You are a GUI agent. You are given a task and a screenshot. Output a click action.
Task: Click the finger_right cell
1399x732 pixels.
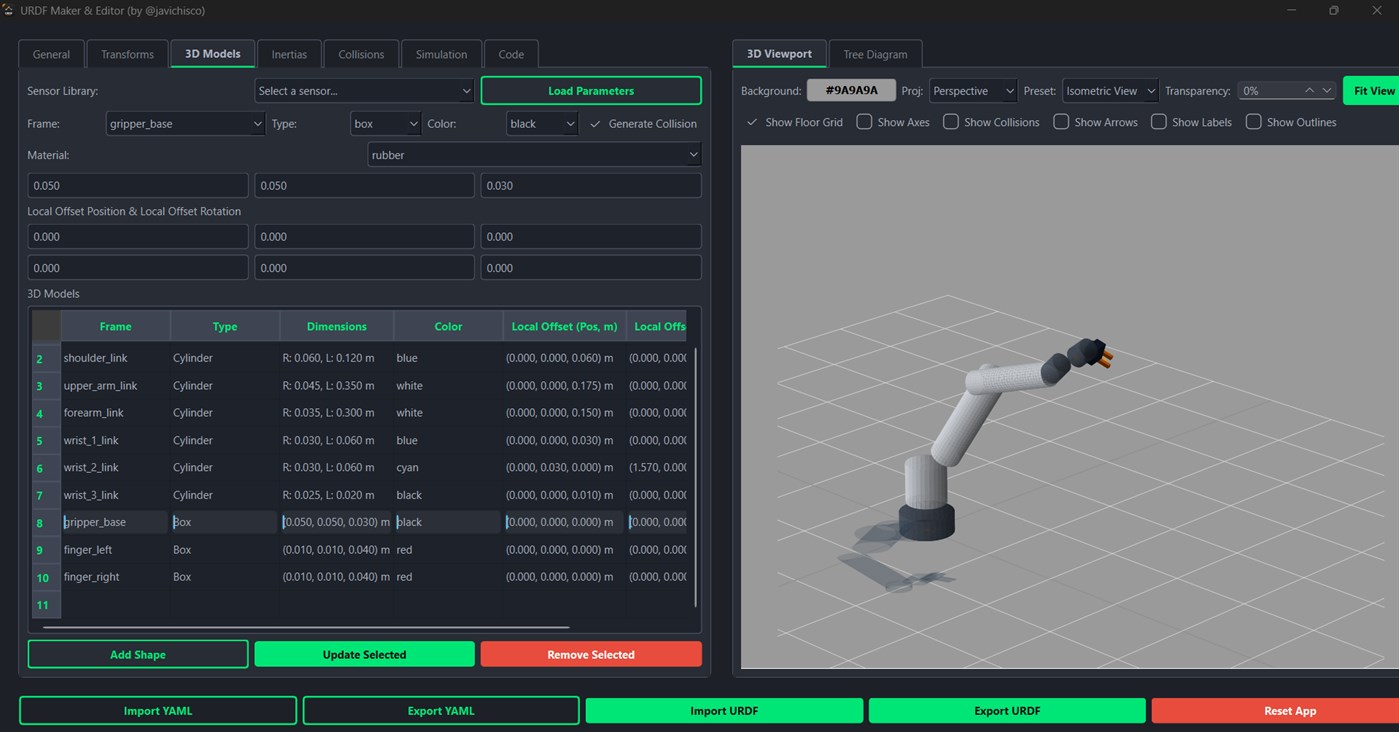(115, 577)
